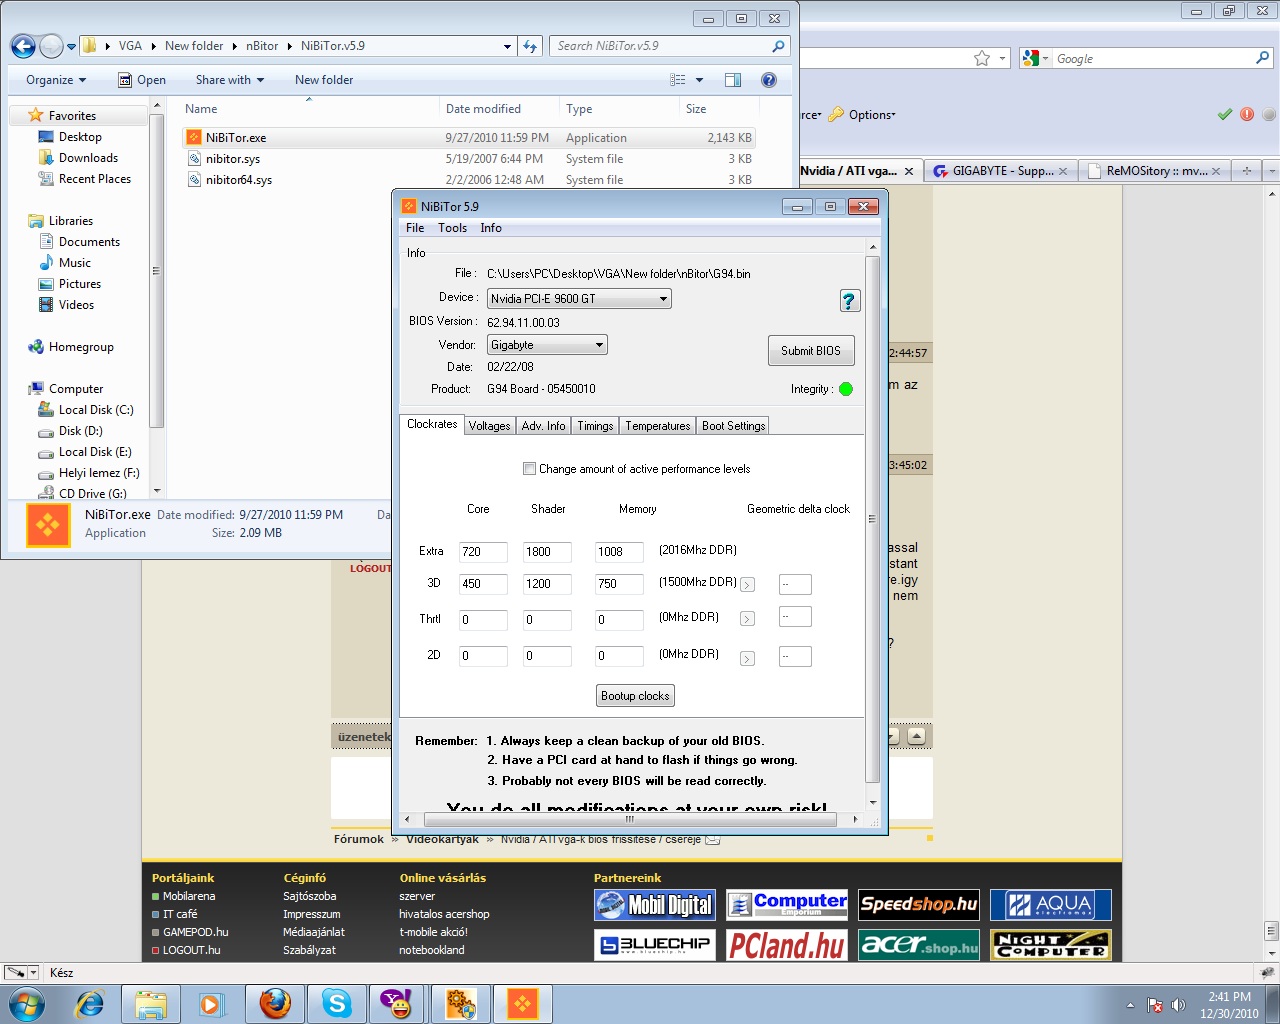
Task: Click the green Integrity status indicator
Action: click(846, 389)
